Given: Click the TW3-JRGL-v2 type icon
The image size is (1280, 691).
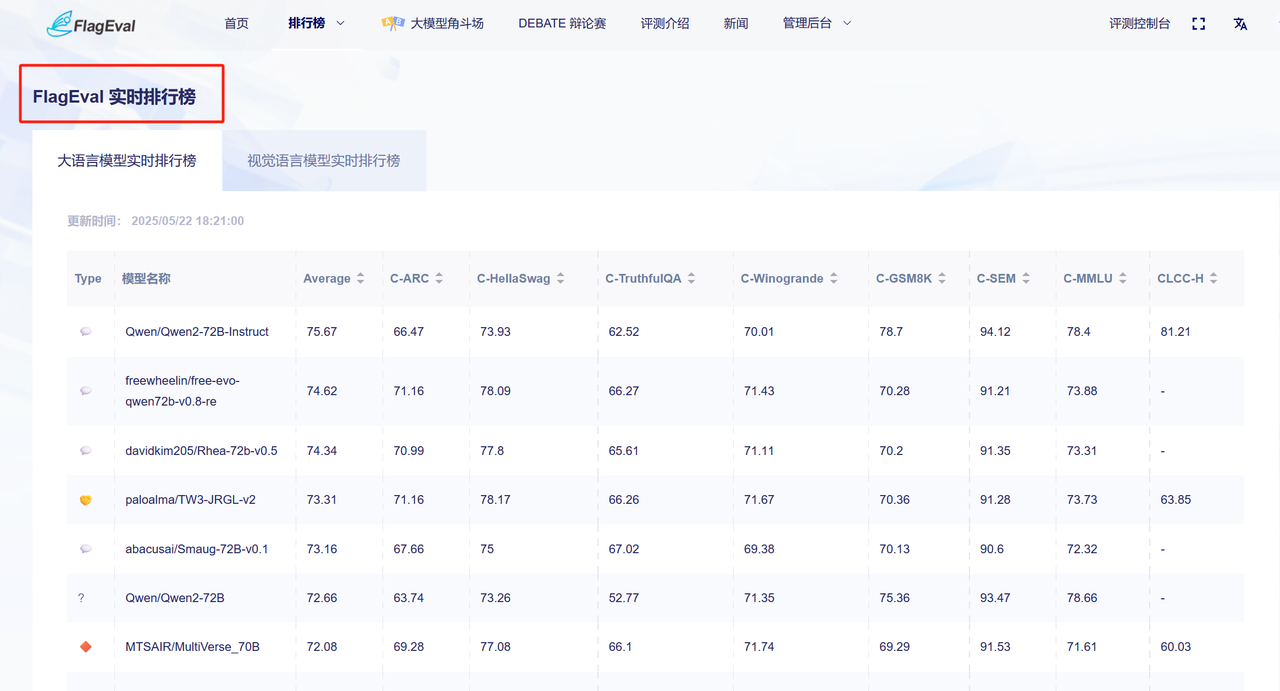Looking at the screenshot, I should pos(86,500).
